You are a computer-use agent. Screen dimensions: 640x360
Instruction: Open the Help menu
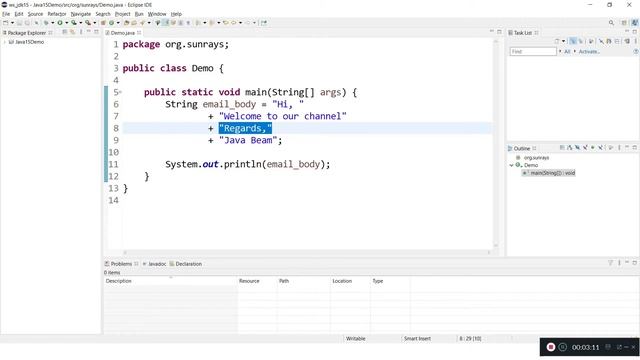pyautogui.click(x=176, y=14)
